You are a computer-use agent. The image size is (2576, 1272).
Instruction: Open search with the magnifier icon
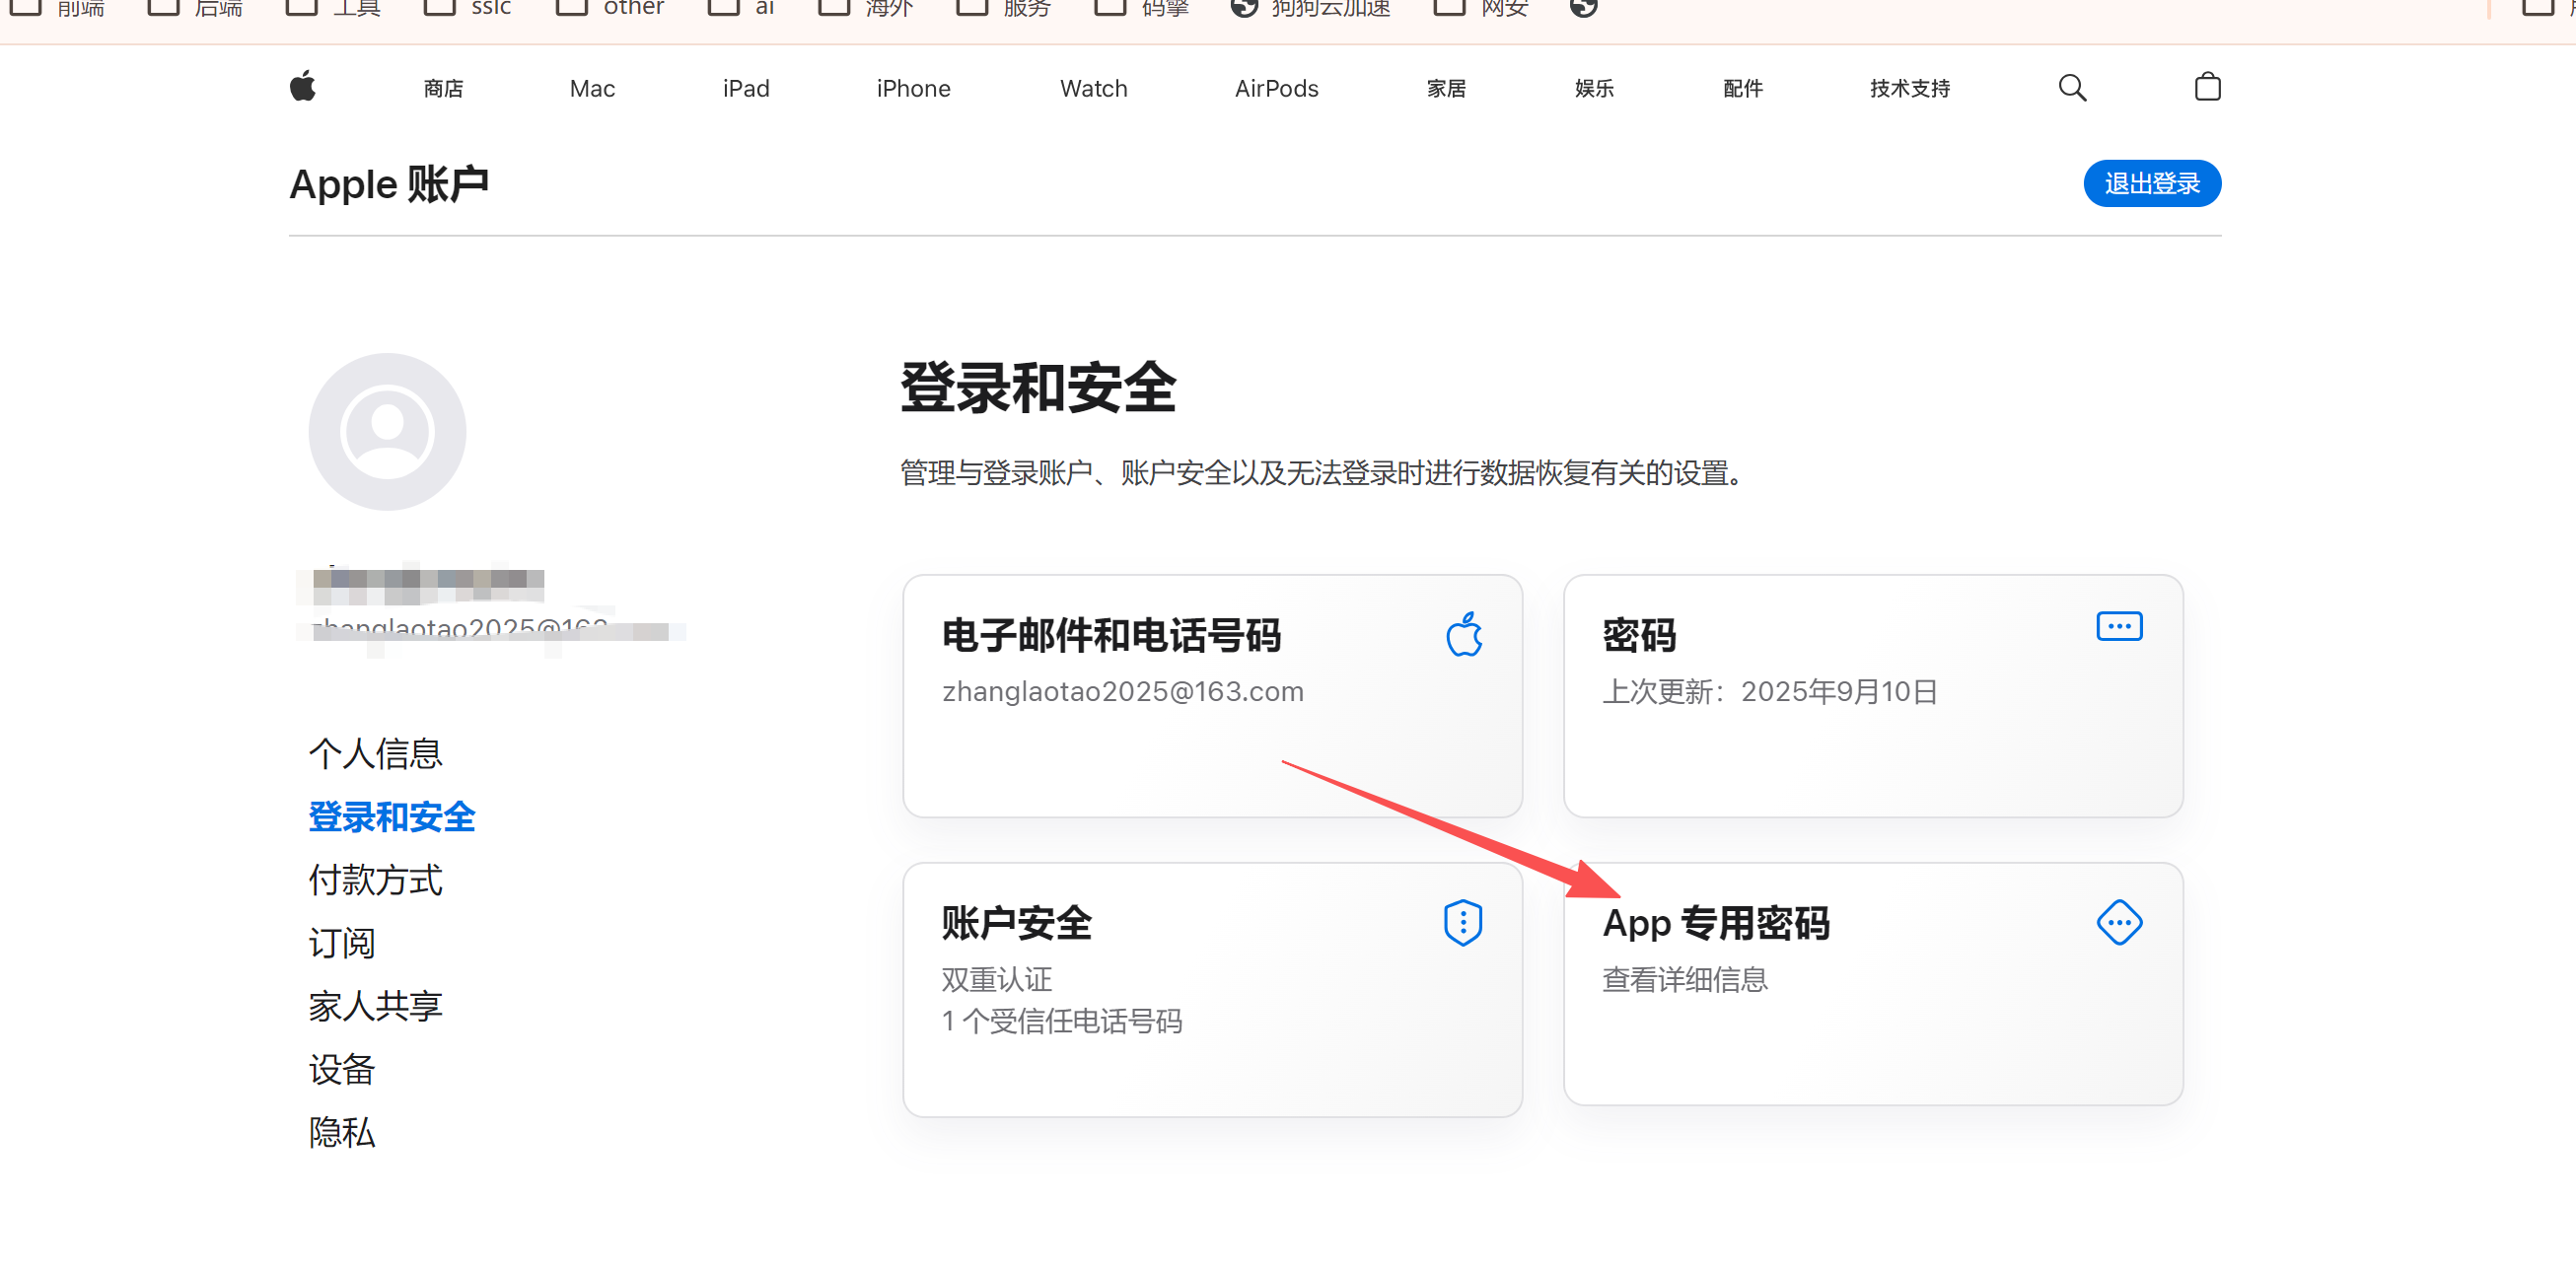(x=2071, y=87)
